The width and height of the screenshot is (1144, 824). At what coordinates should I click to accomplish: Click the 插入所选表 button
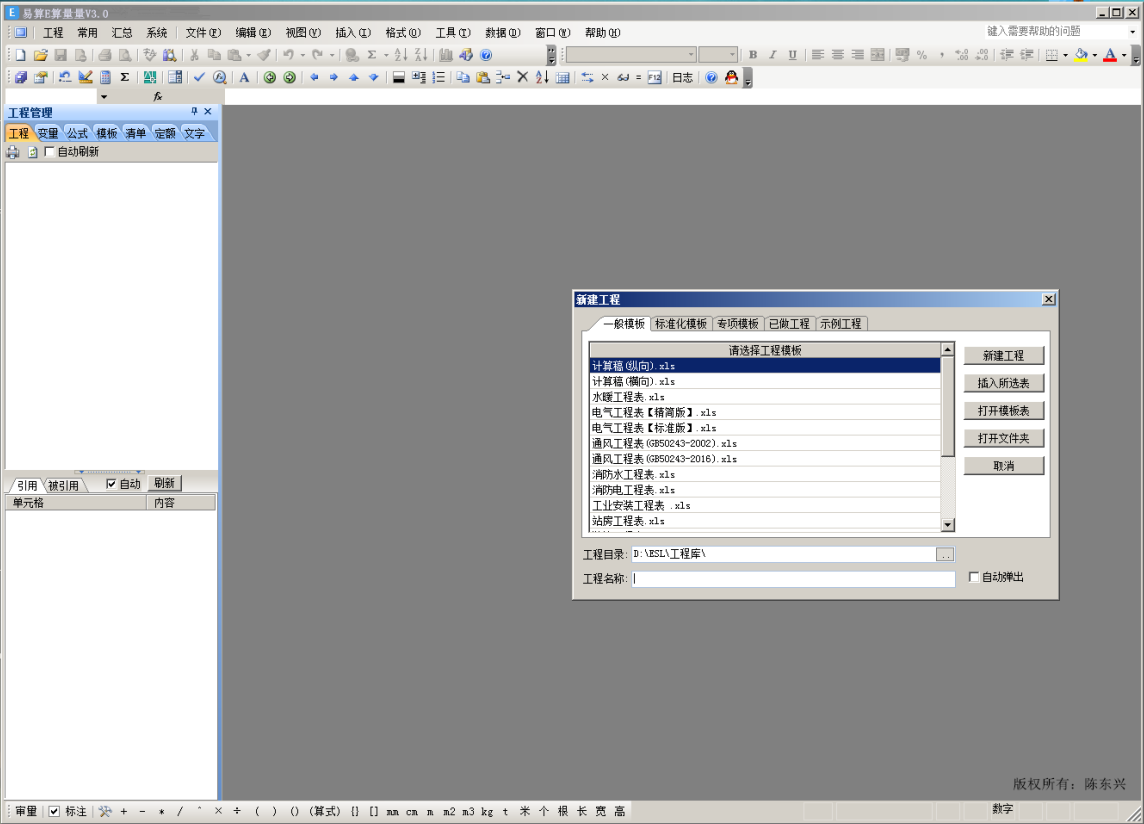click(x=1003, y=383)
